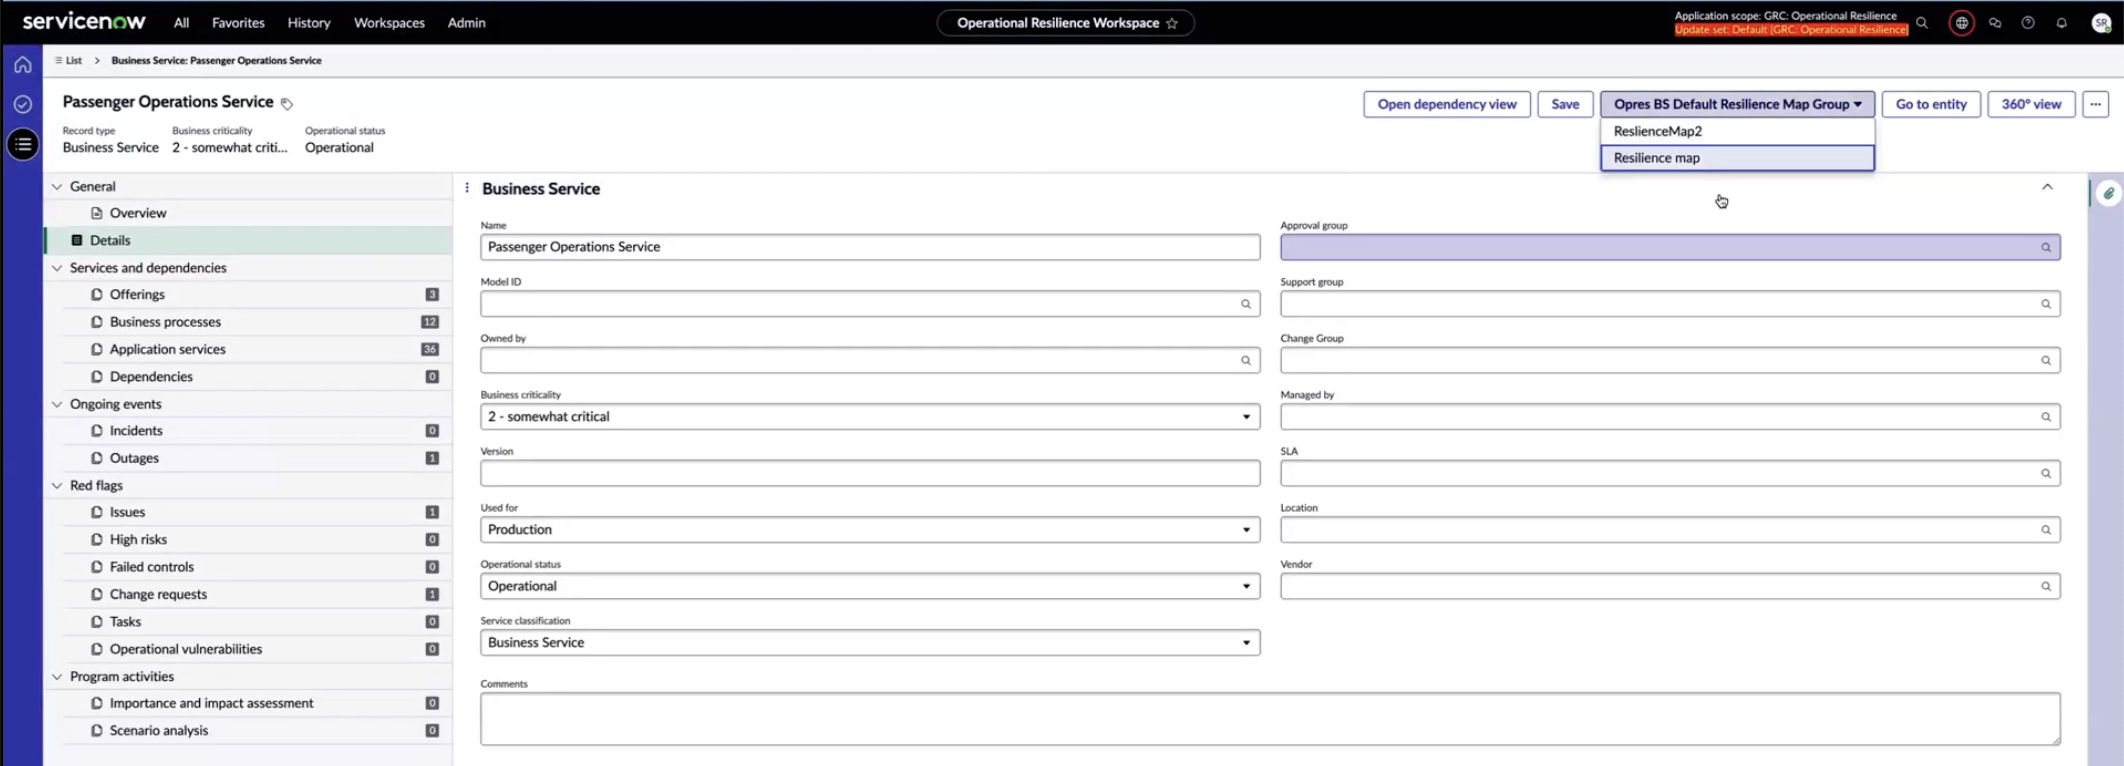Search lookup for Location field
The width and height of the screenshot is (2124, 766).
point(2046,530)
